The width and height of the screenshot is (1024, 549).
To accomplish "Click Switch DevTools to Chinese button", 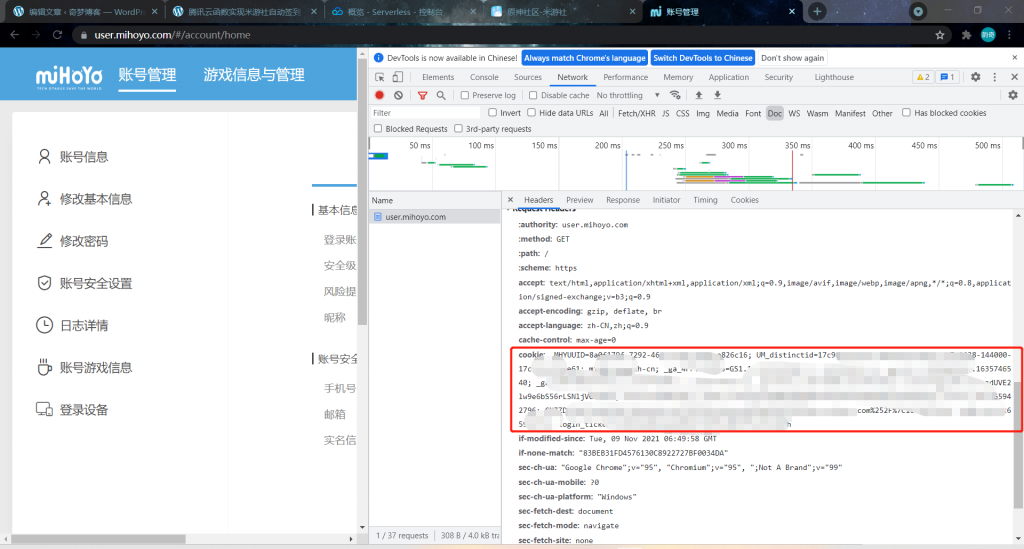I will [703, 58].
